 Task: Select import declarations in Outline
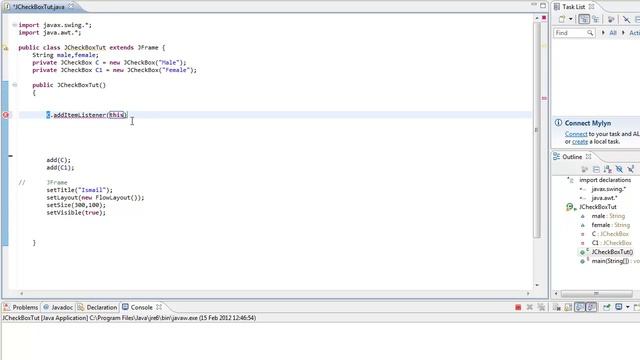coord(605,180)
